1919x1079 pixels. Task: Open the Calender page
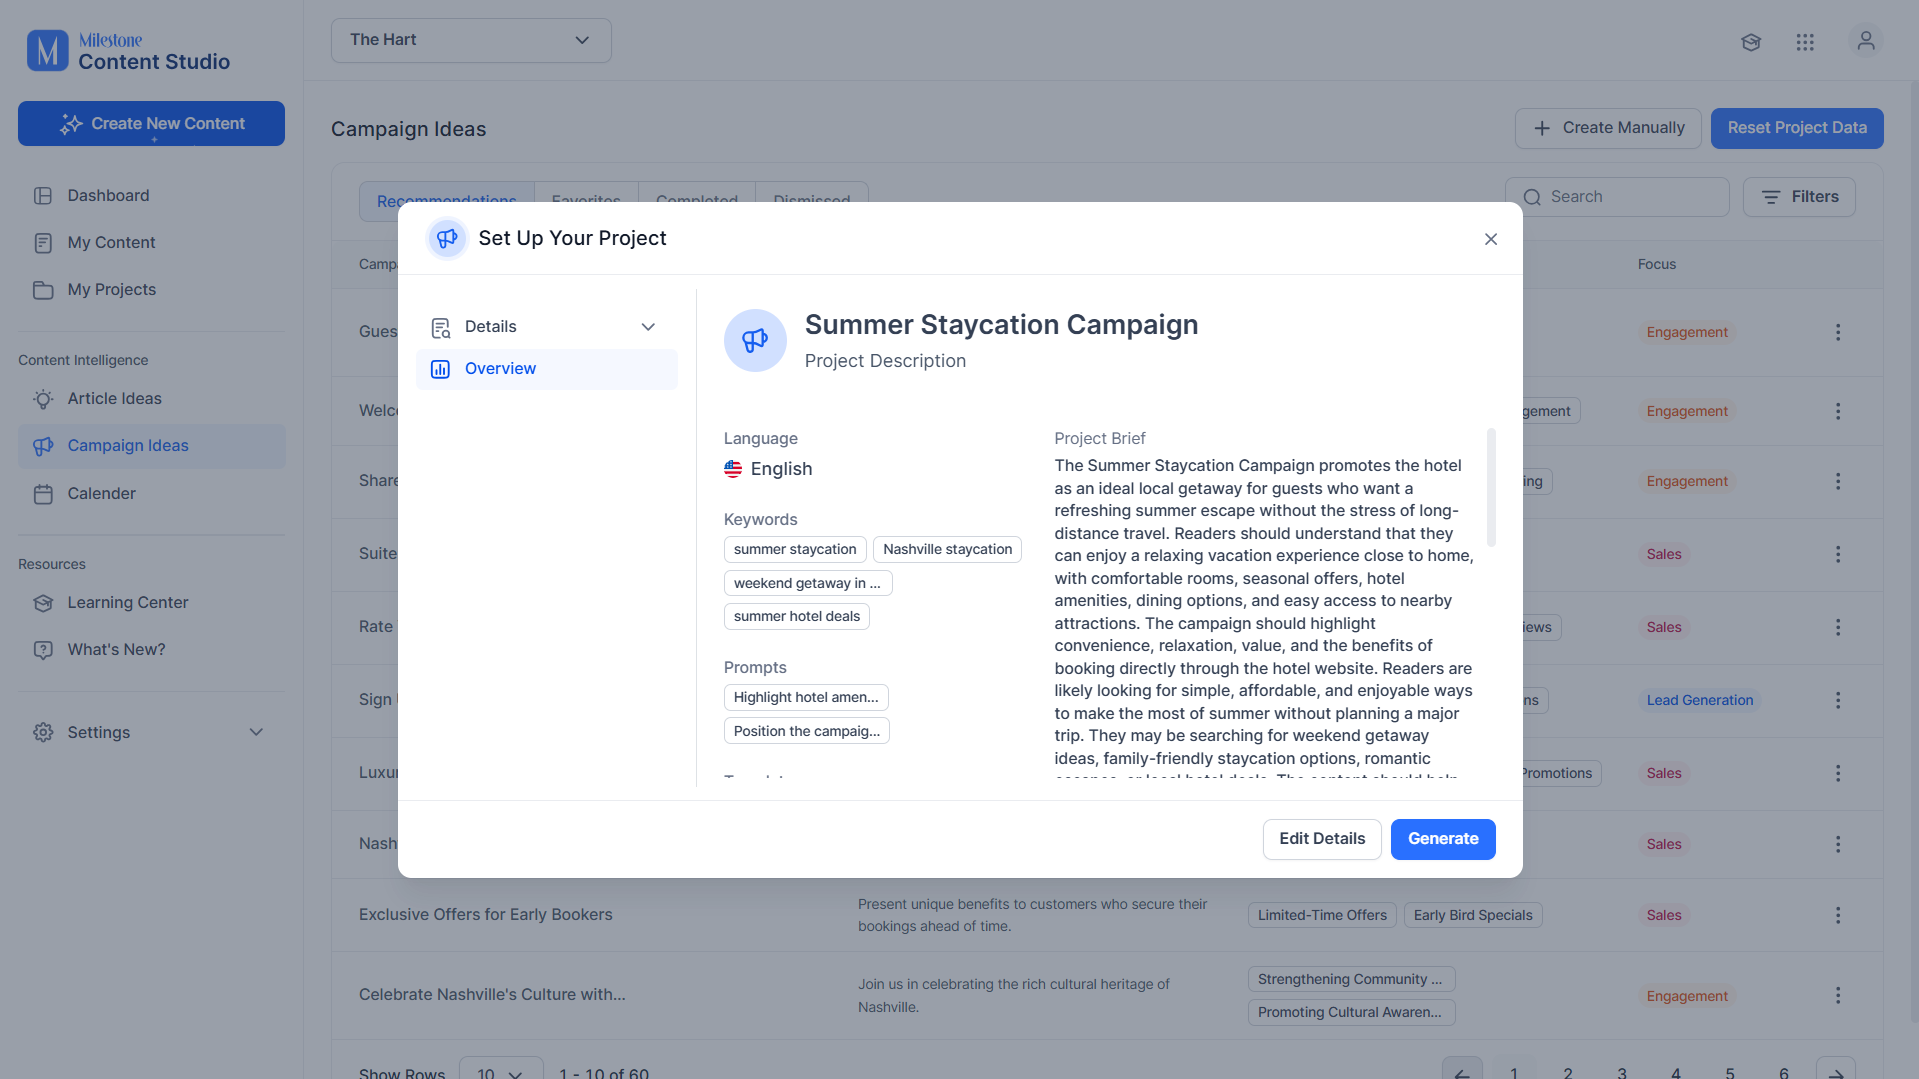(x=101, y=493)
